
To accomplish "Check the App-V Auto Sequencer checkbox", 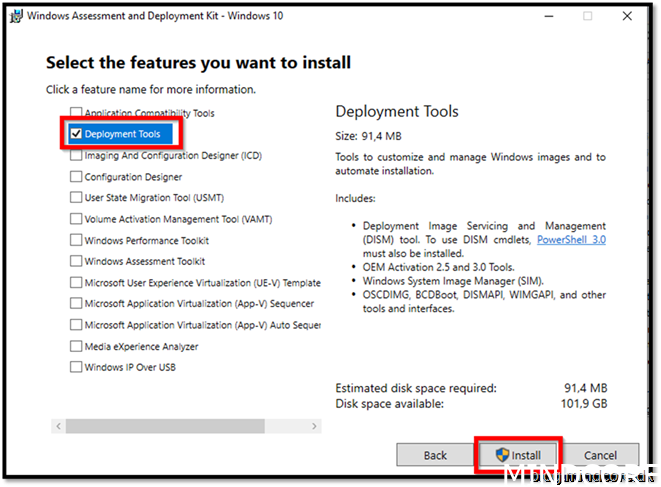I will click(x=76, y=325).
